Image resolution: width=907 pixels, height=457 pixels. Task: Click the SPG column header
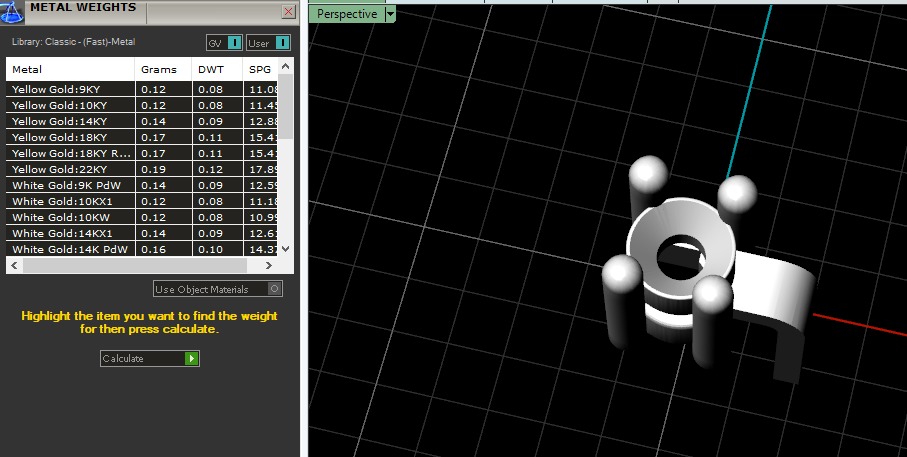pos(260,69)
